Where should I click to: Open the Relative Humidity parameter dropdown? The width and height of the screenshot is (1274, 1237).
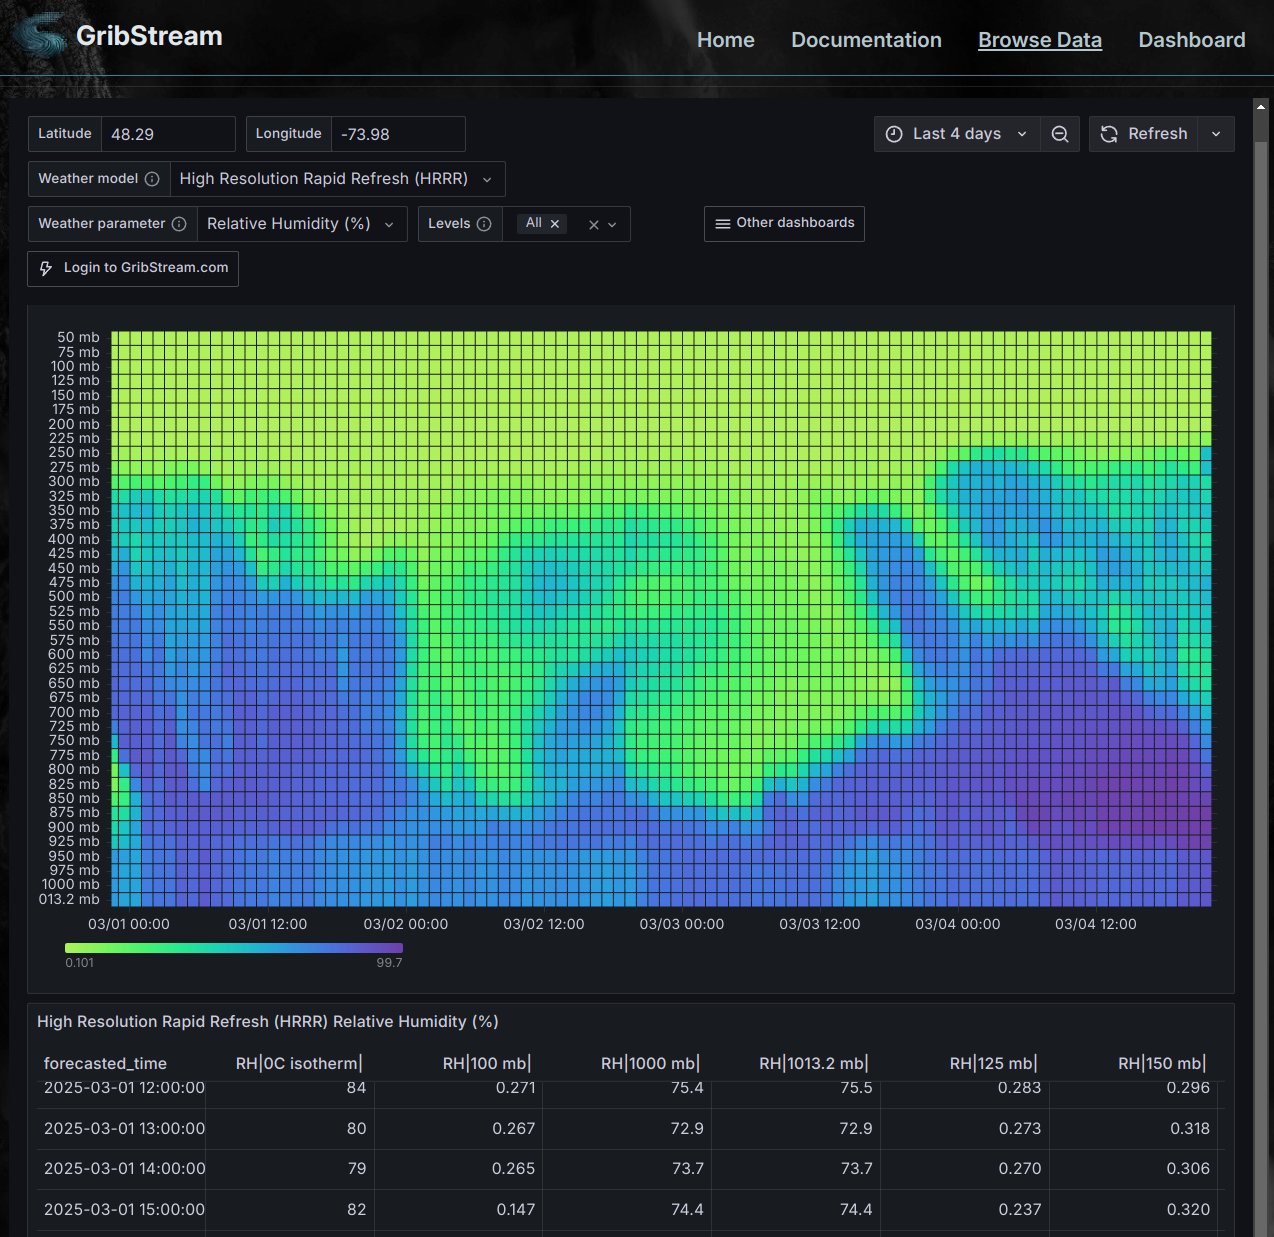click(300, 224)
